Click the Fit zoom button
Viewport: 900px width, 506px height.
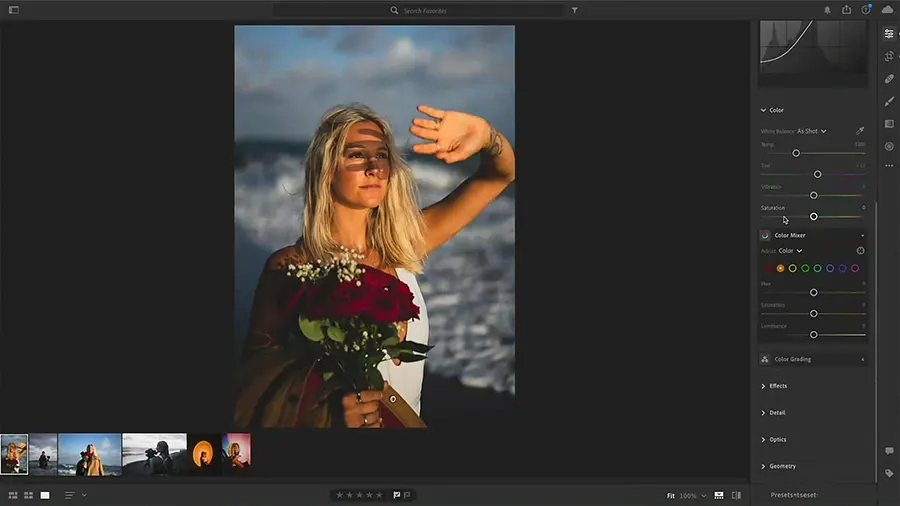[x=671, y=495]
